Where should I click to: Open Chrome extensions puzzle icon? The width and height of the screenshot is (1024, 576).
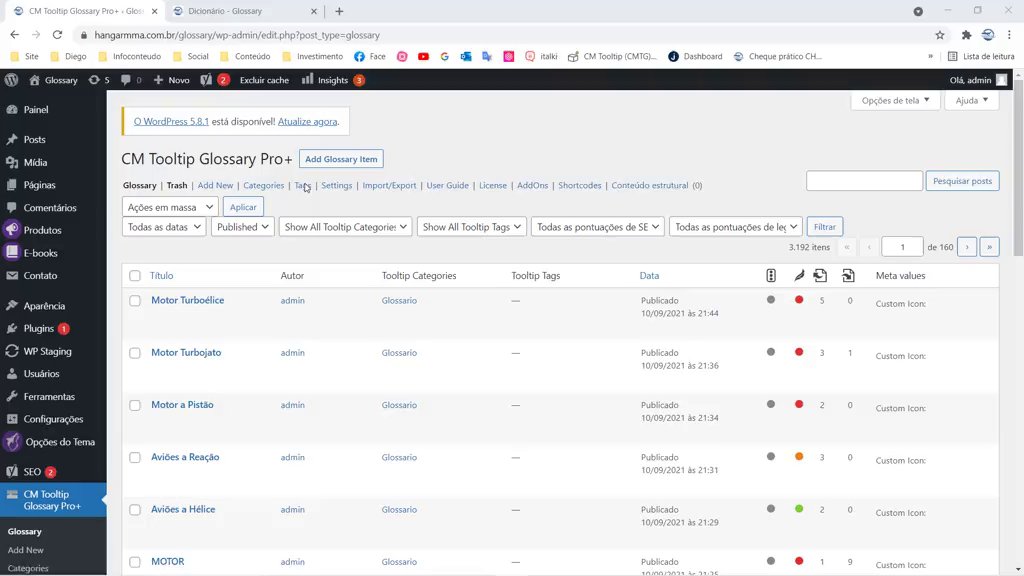point(966,35)
